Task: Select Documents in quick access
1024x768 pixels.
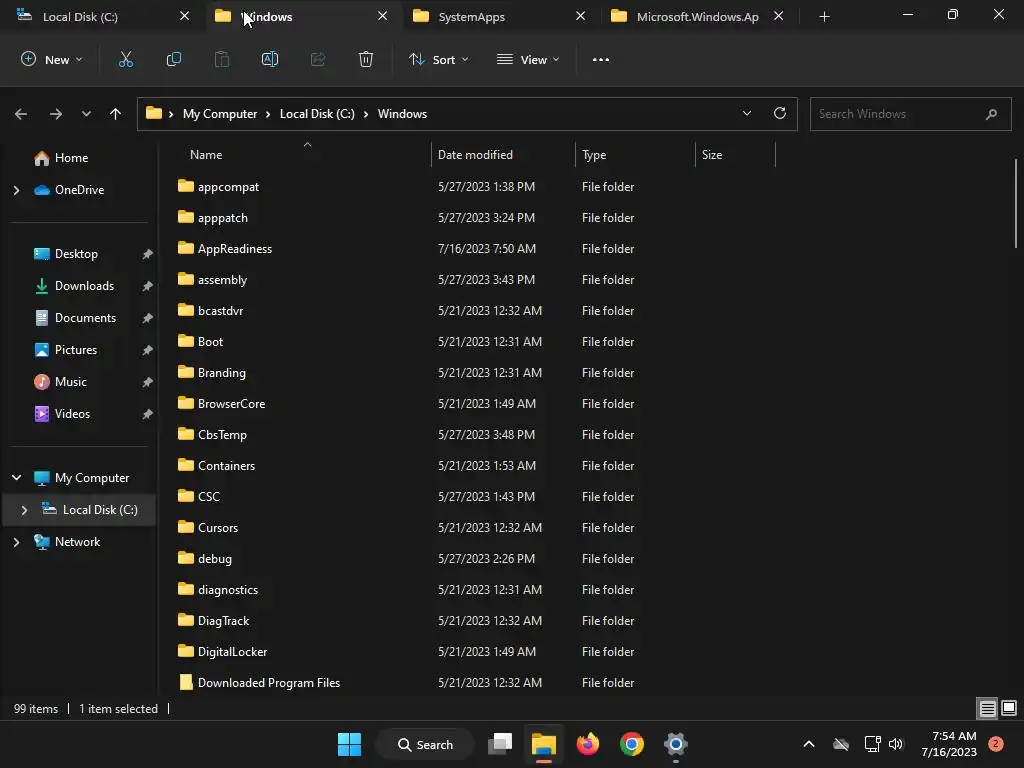Action: pyautogui.click(x=85, y=318)
